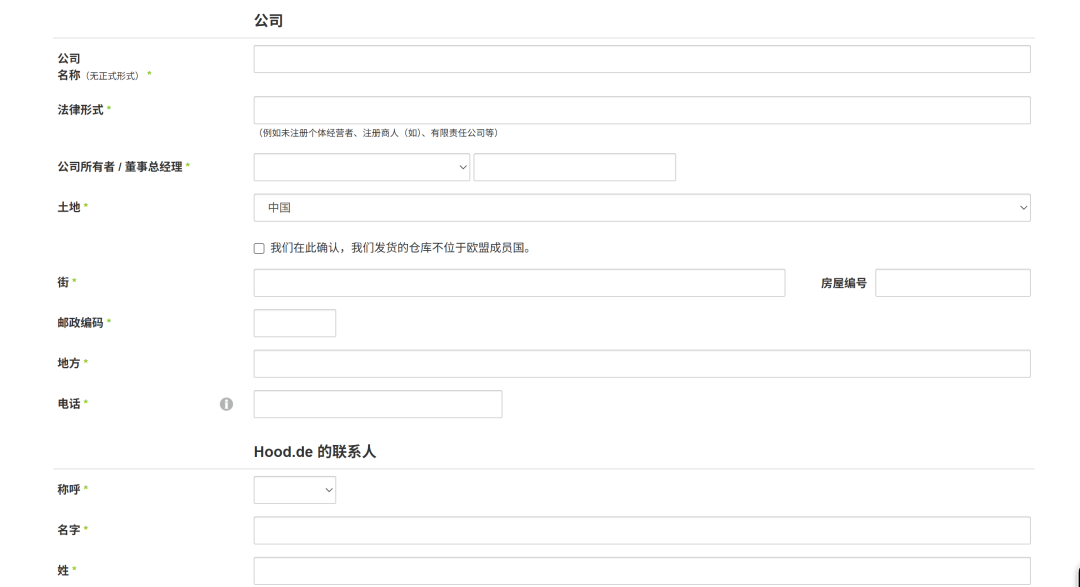Click the 街 street input field
This screenshot has width=1080, height=587.
[519, 283]
